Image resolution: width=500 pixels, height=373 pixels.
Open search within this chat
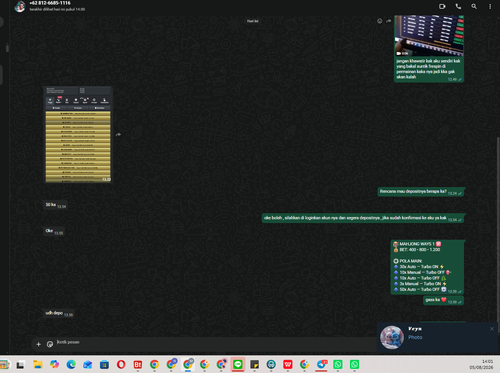point(474,6)
